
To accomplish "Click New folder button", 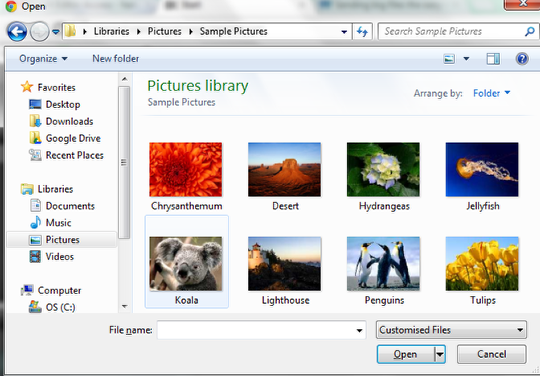I will tap(116, 59).
